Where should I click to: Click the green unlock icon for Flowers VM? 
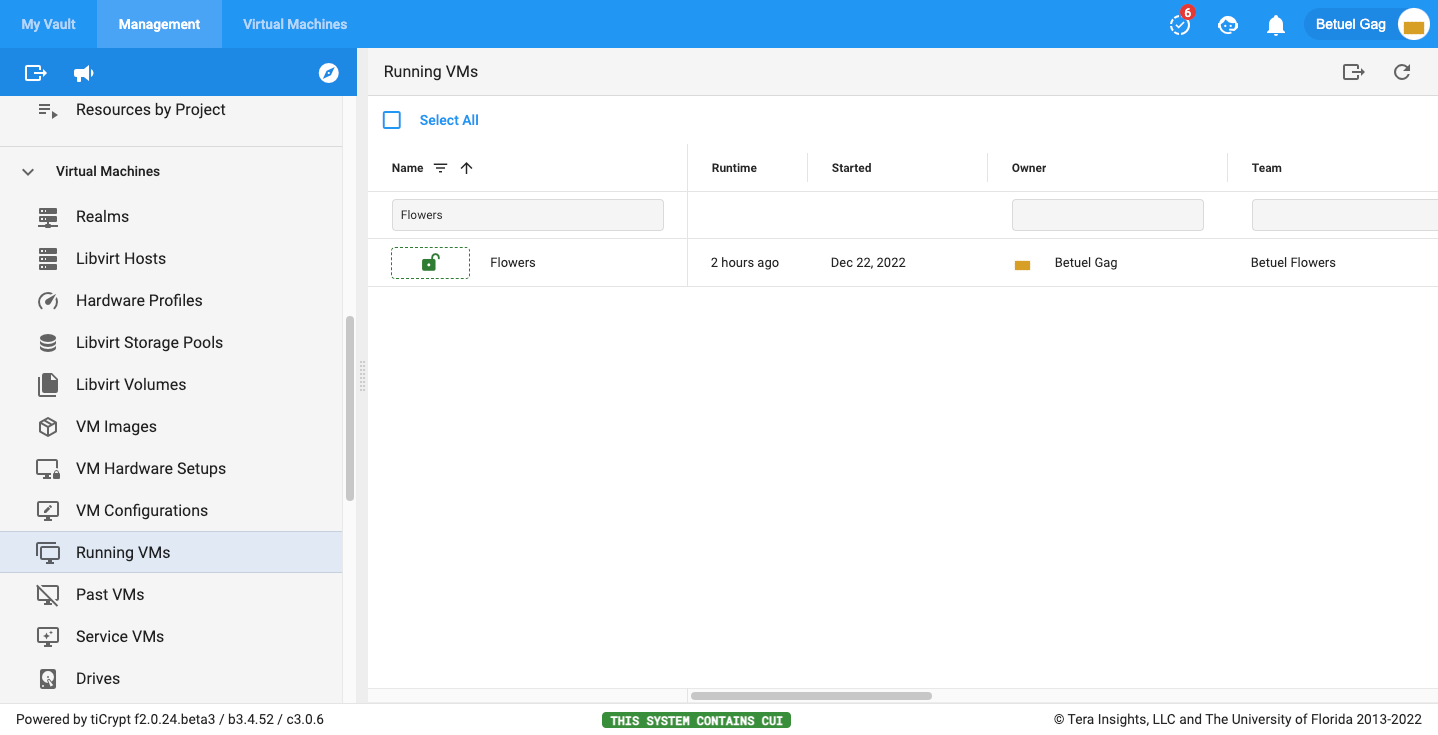[x=430, y=263]
